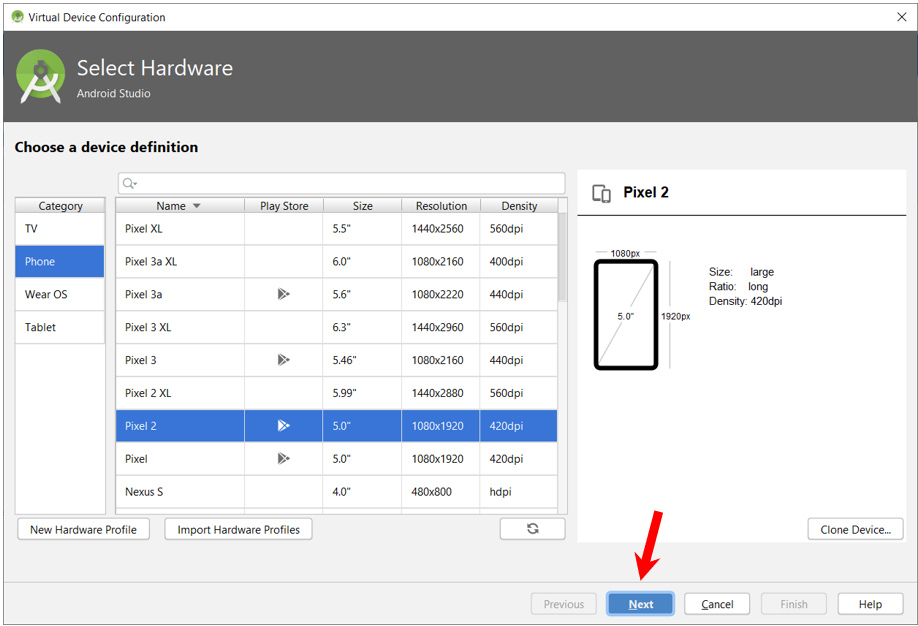The image size is (918, 626).
Task: Click the Cancel button
Action: tap(717, 604)
